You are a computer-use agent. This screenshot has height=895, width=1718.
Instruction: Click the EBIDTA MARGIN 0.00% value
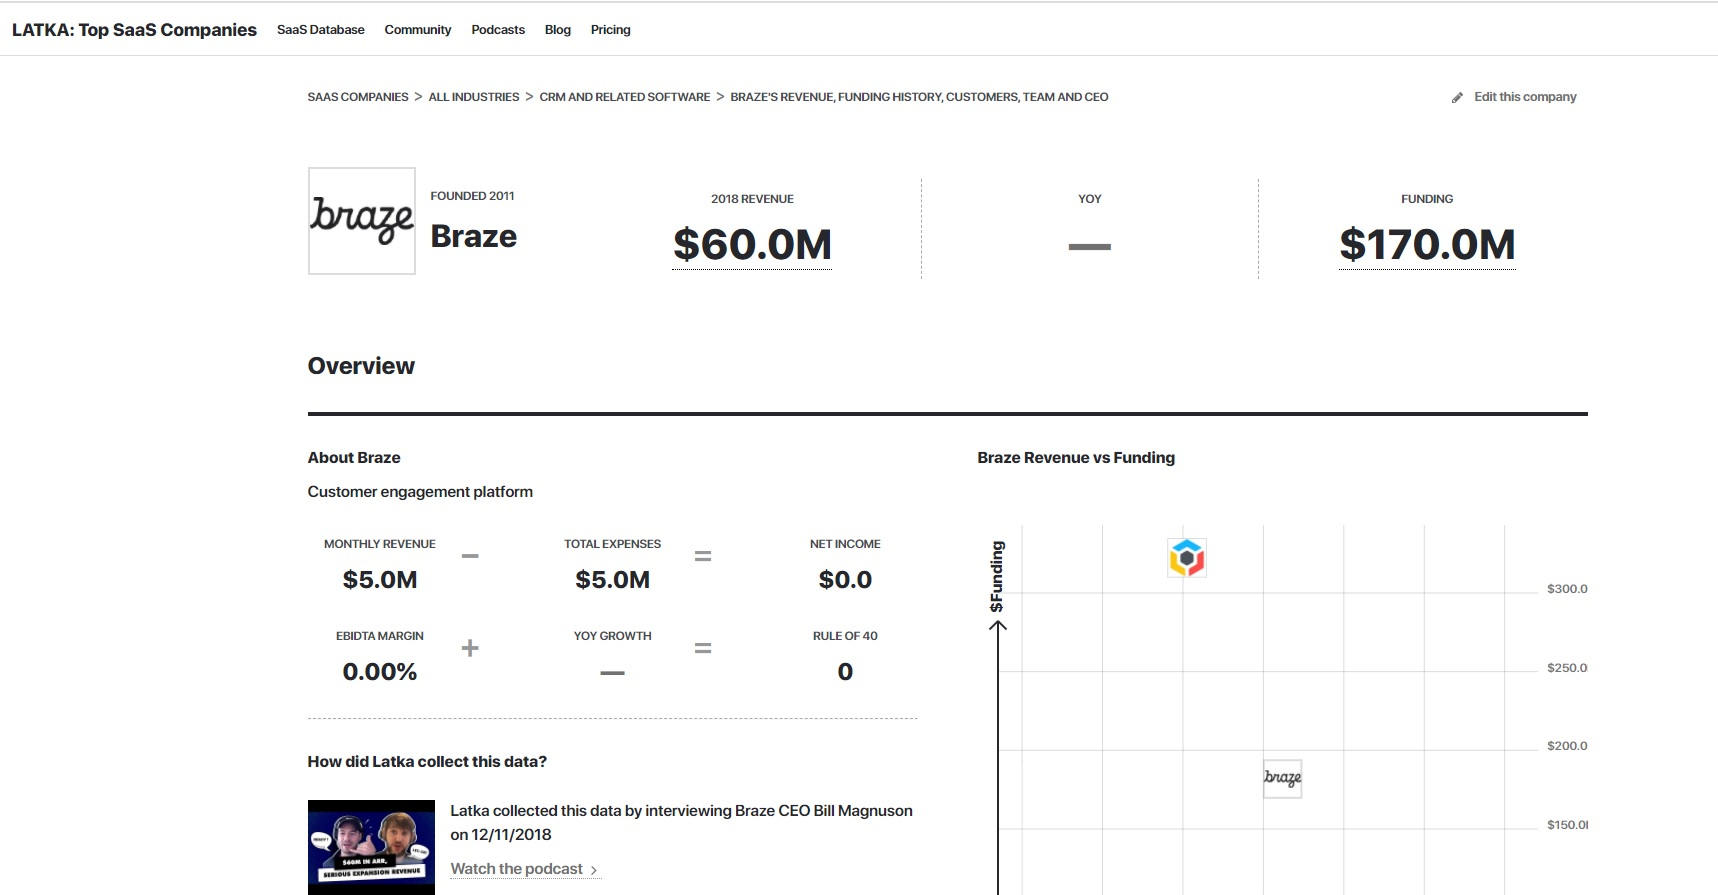click(380, 672)
